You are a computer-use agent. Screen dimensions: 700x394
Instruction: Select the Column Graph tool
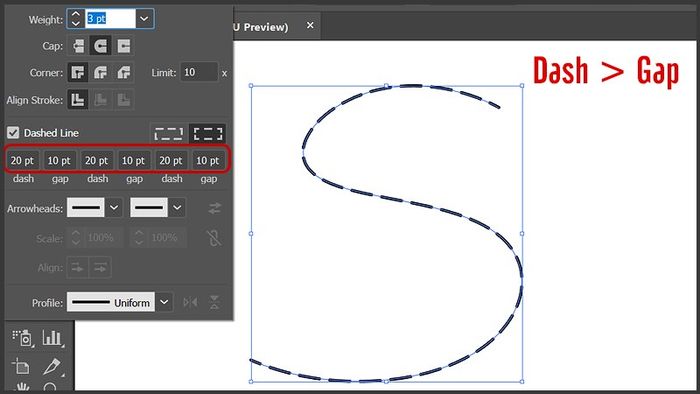click(52, 338)
